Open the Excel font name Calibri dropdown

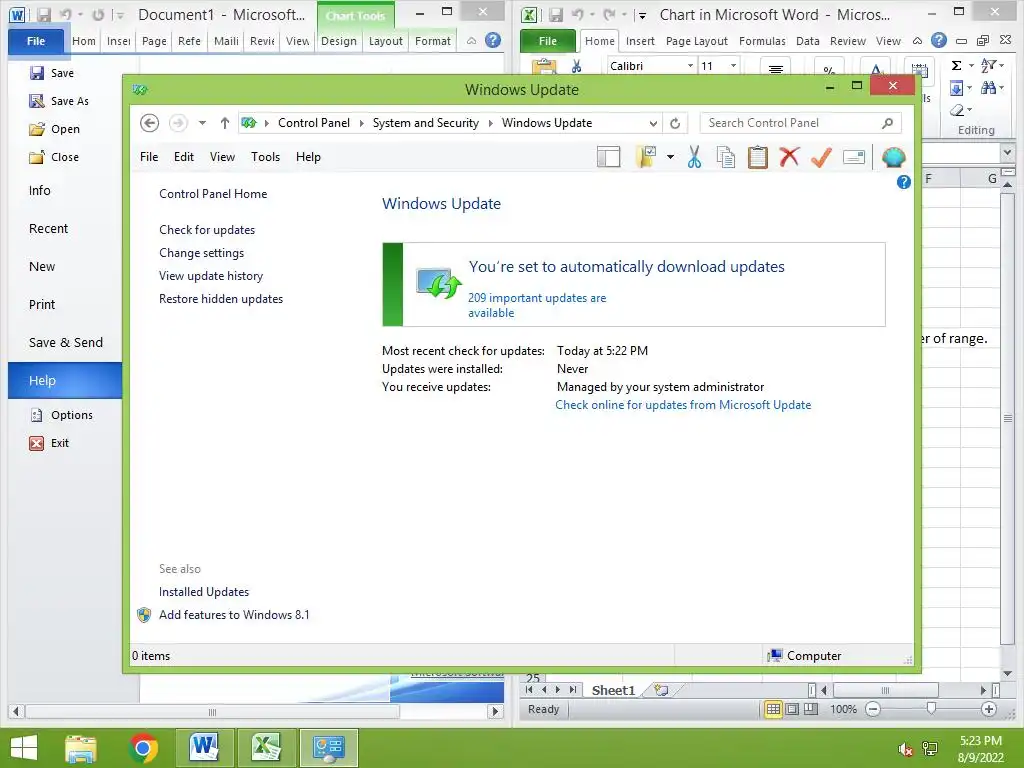tap(690, 66)
